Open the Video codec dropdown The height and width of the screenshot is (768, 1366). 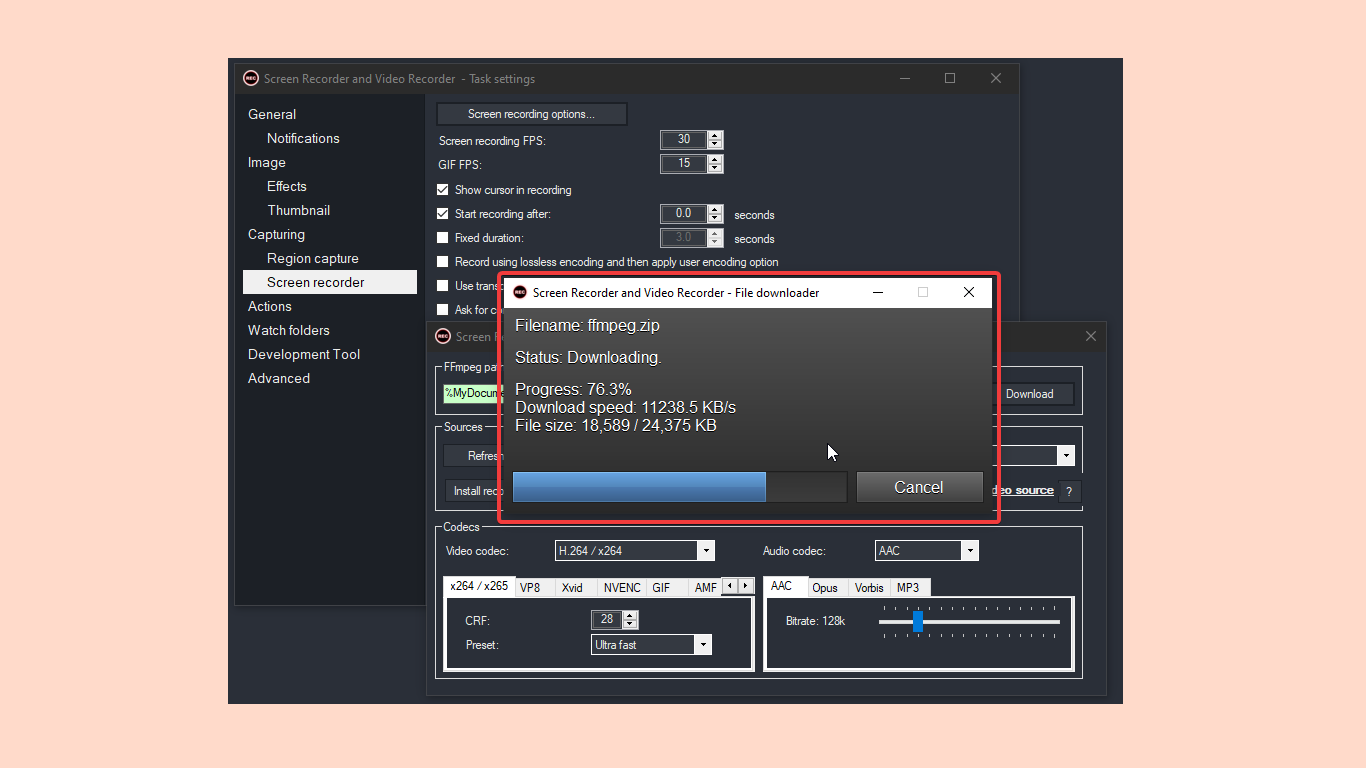coord(706,551)
